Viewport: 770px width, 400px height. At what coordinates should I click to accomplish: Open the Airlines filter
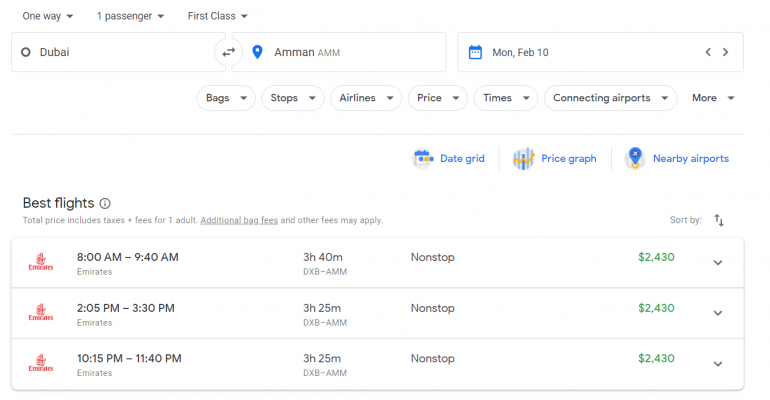coord(365,98)
